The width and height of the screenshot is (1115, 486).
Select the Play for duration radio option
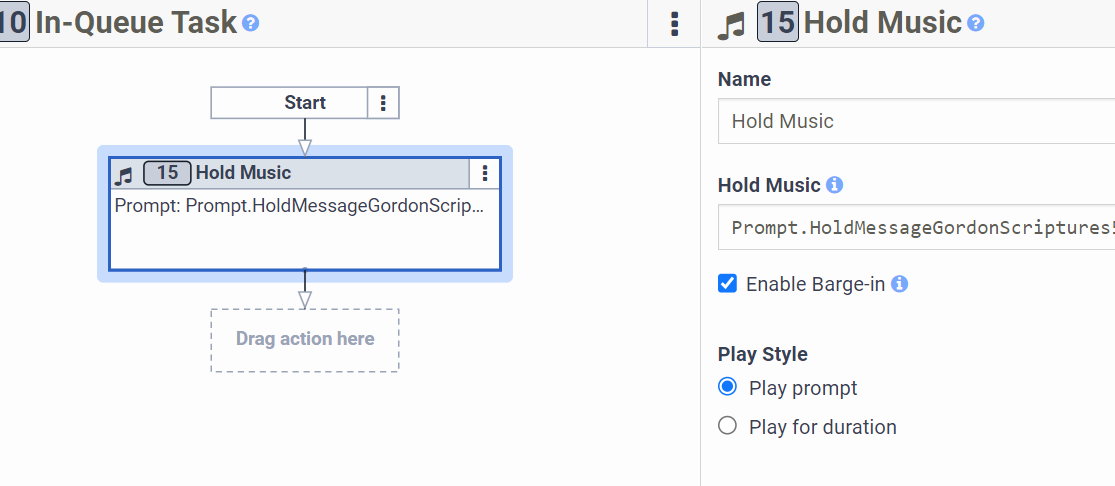728,426
